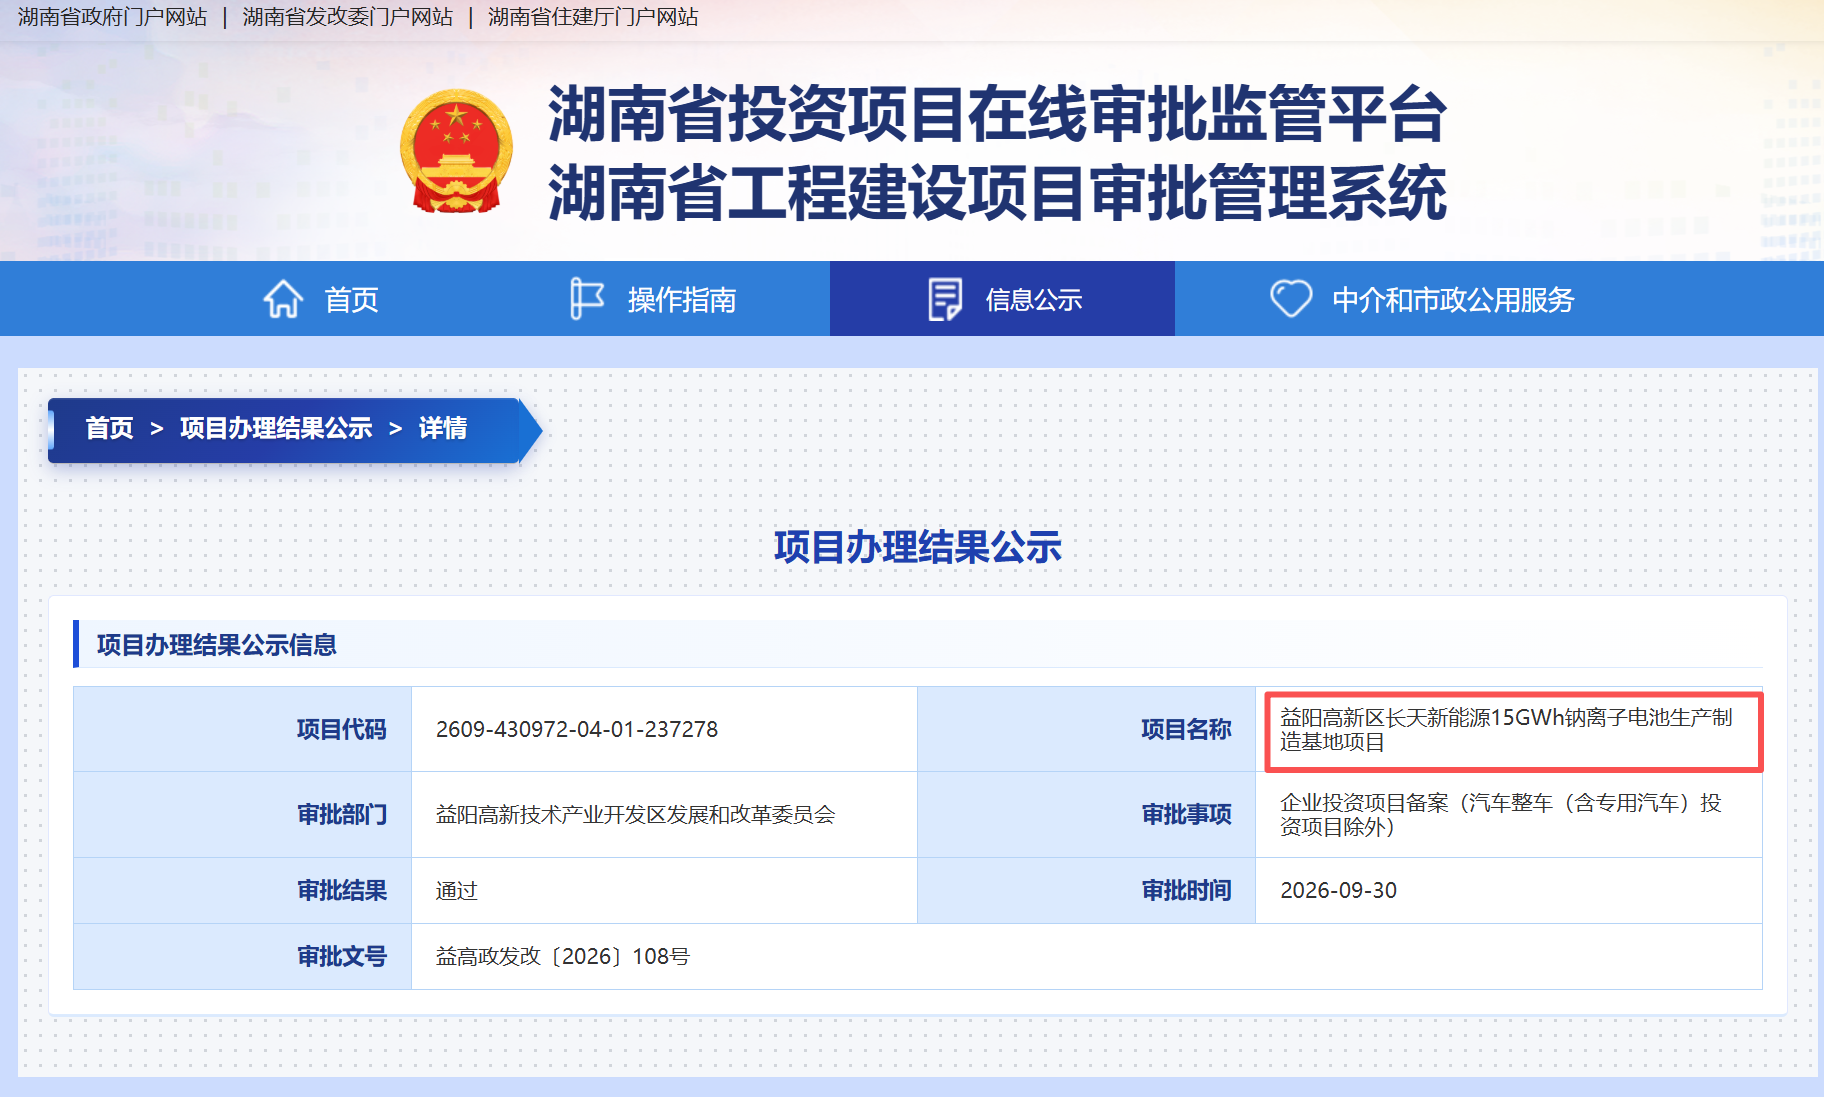Click the heart icon for 中介和市政公用服务
This screenshot has width=1824, height=1097.
[1291, 298]
